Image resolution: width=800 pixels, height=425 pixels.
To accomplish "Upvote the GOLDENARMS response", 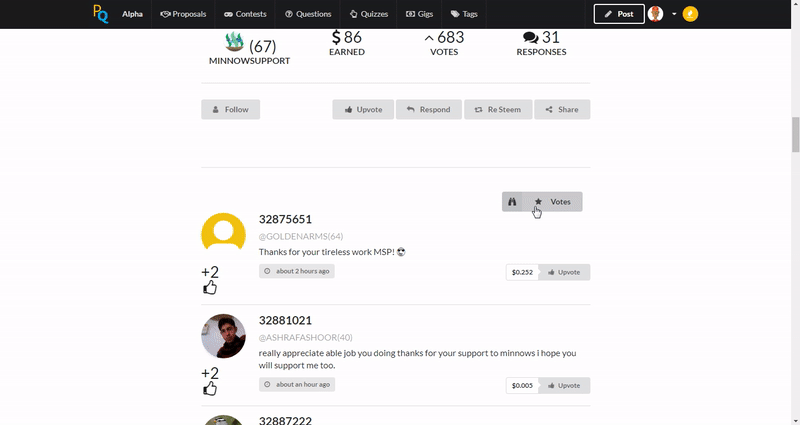I will [564, 272].
